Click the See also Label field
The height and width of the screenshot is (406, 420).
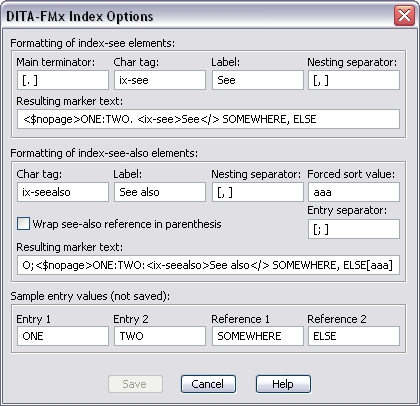pyautogui.click(x=160, y=192)
